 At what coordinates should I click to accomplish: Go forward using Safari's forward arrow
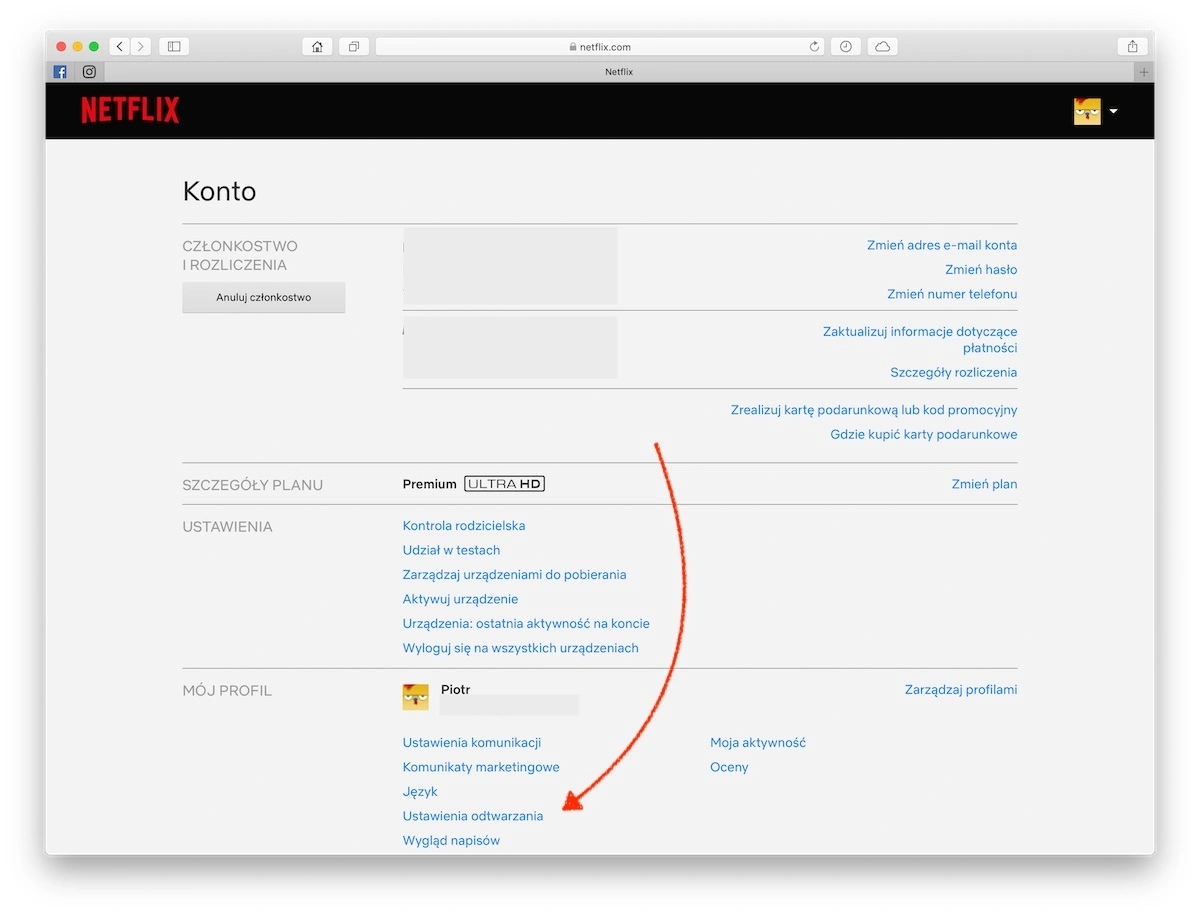141,47
